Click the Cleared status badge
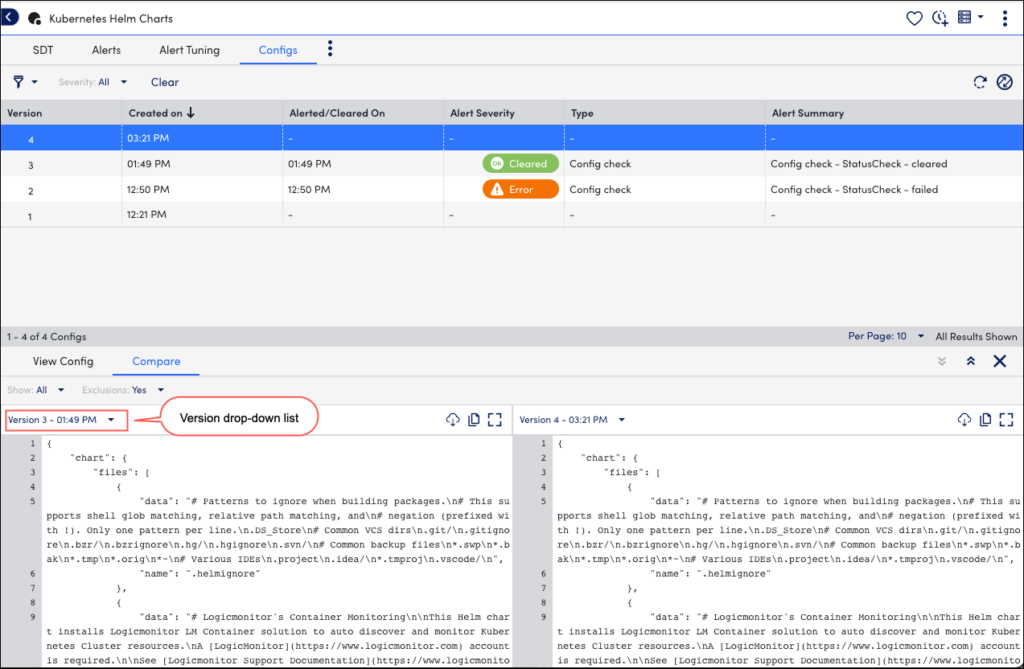The image size is (1024, 669). click(x=520, y=162)
